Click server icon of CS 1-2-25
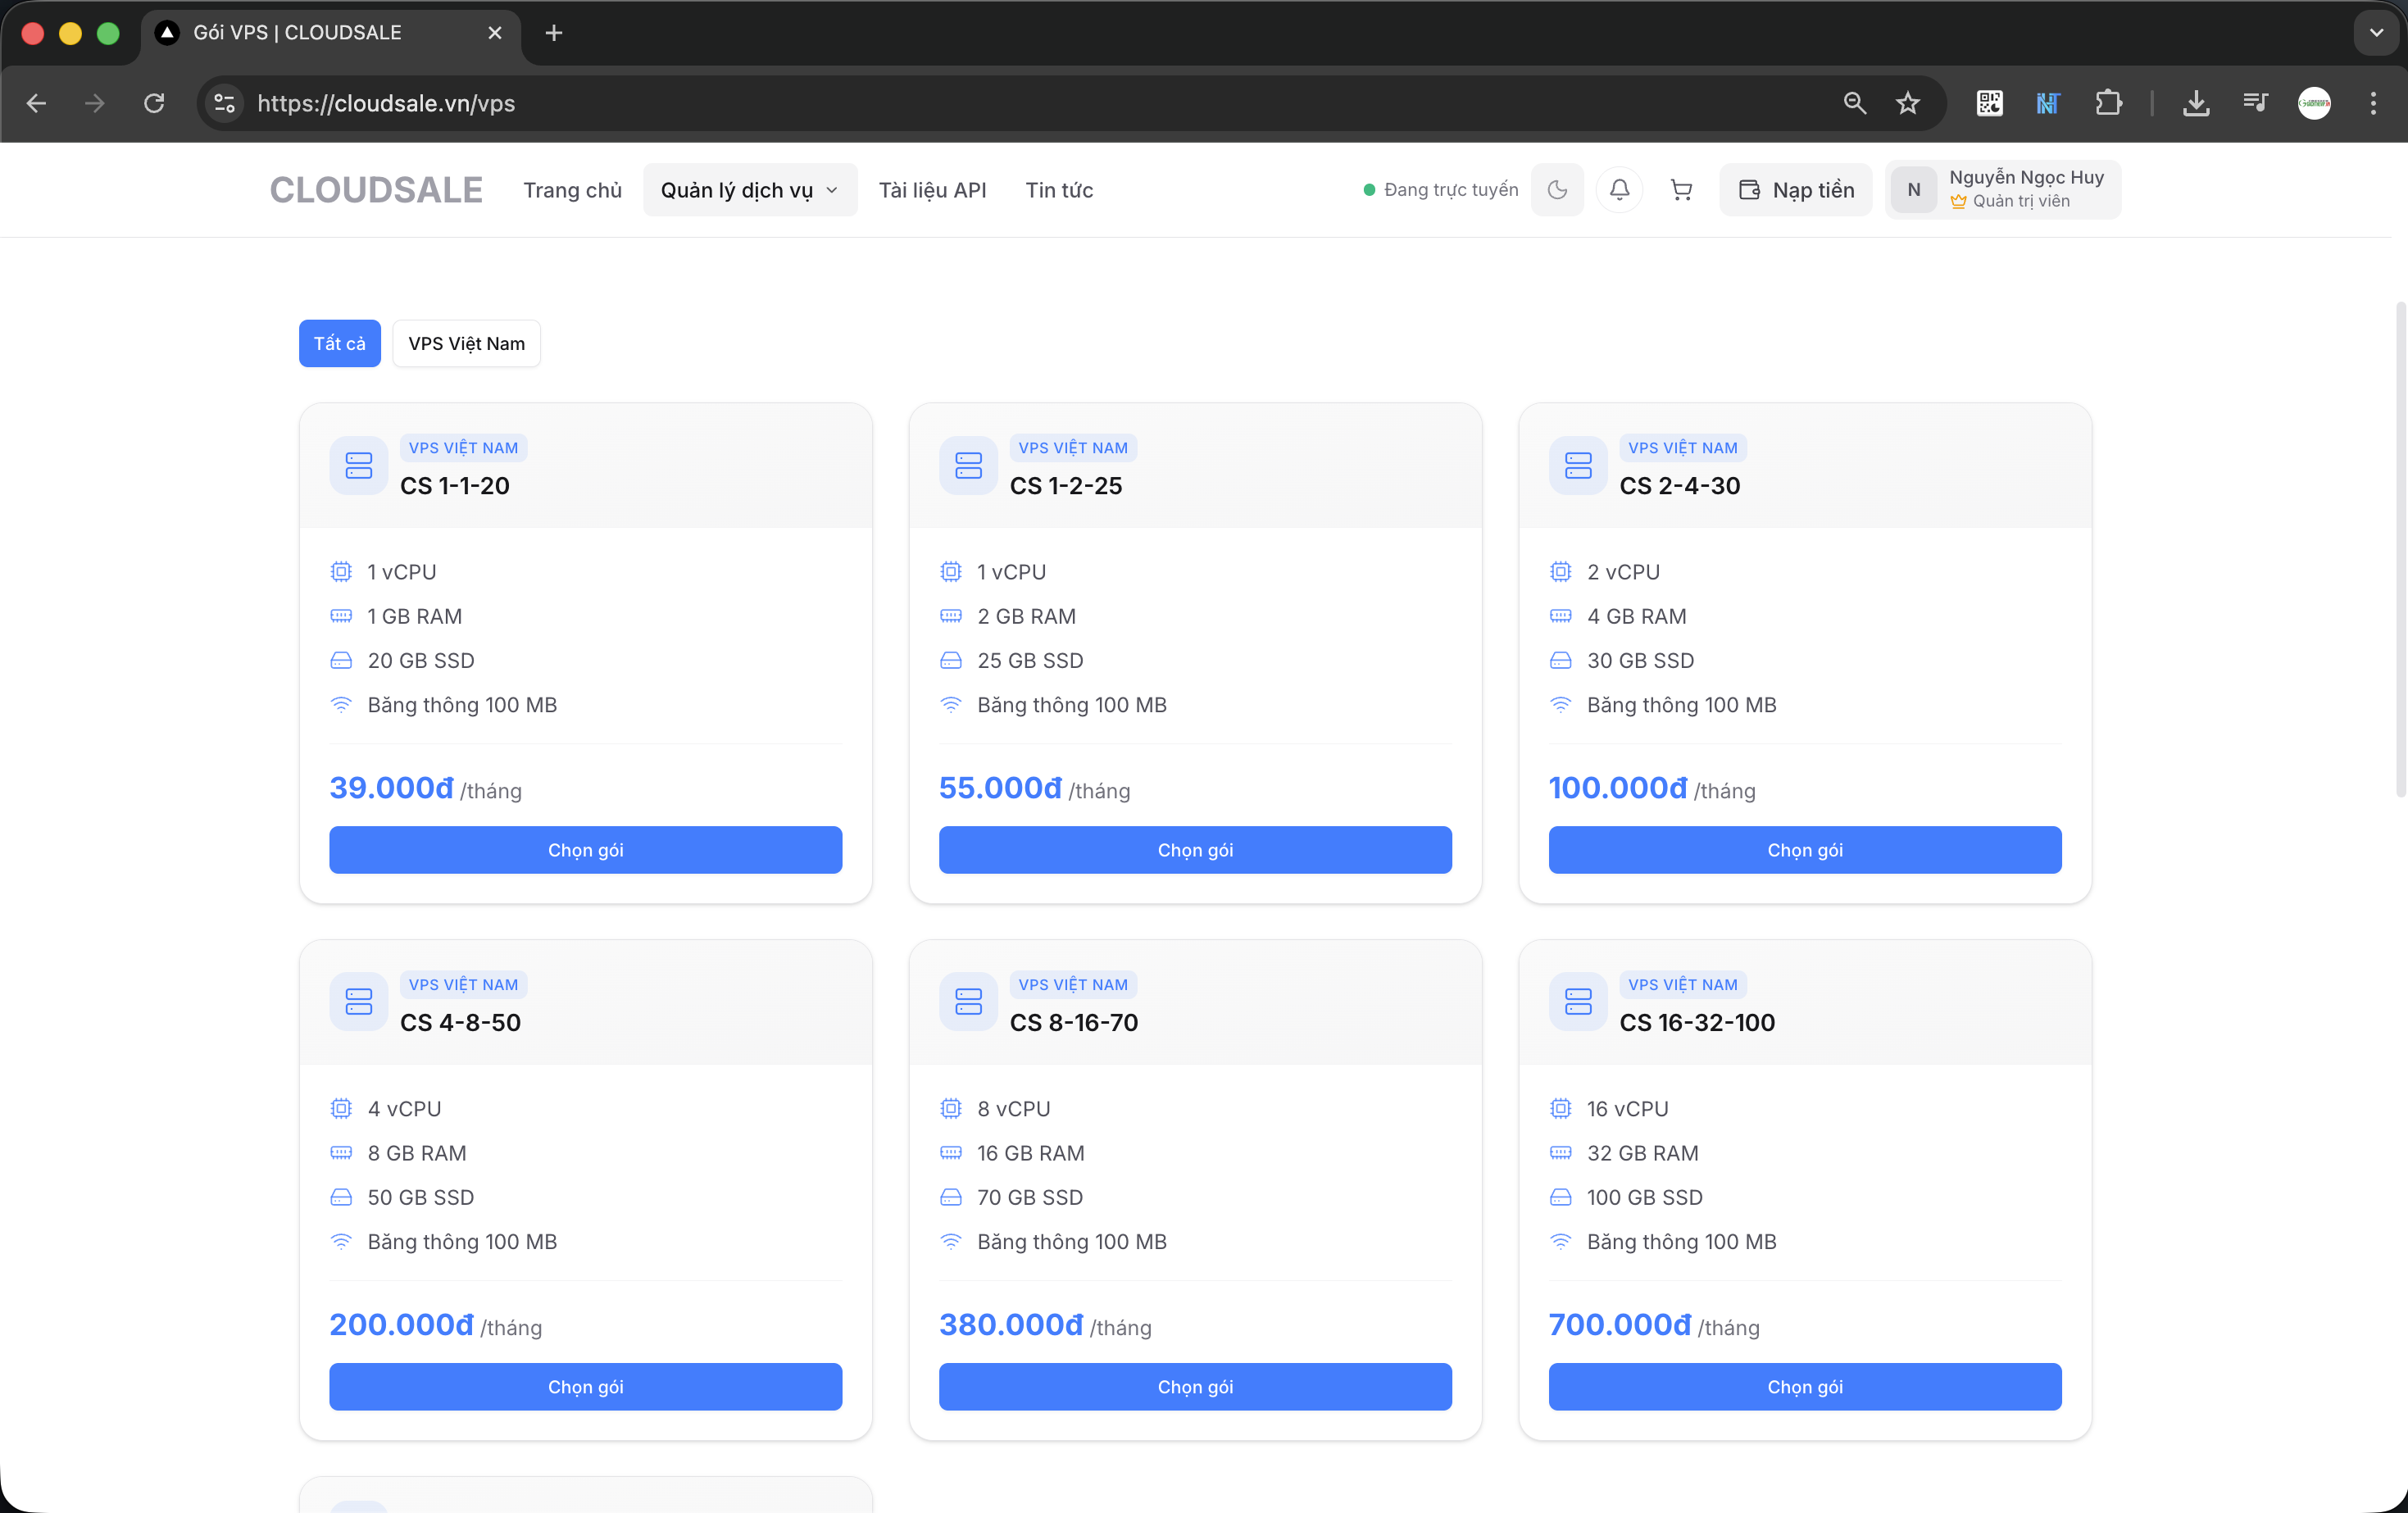The width and height of the screenshot is (2408, 1513). click(x=968, y=465)
